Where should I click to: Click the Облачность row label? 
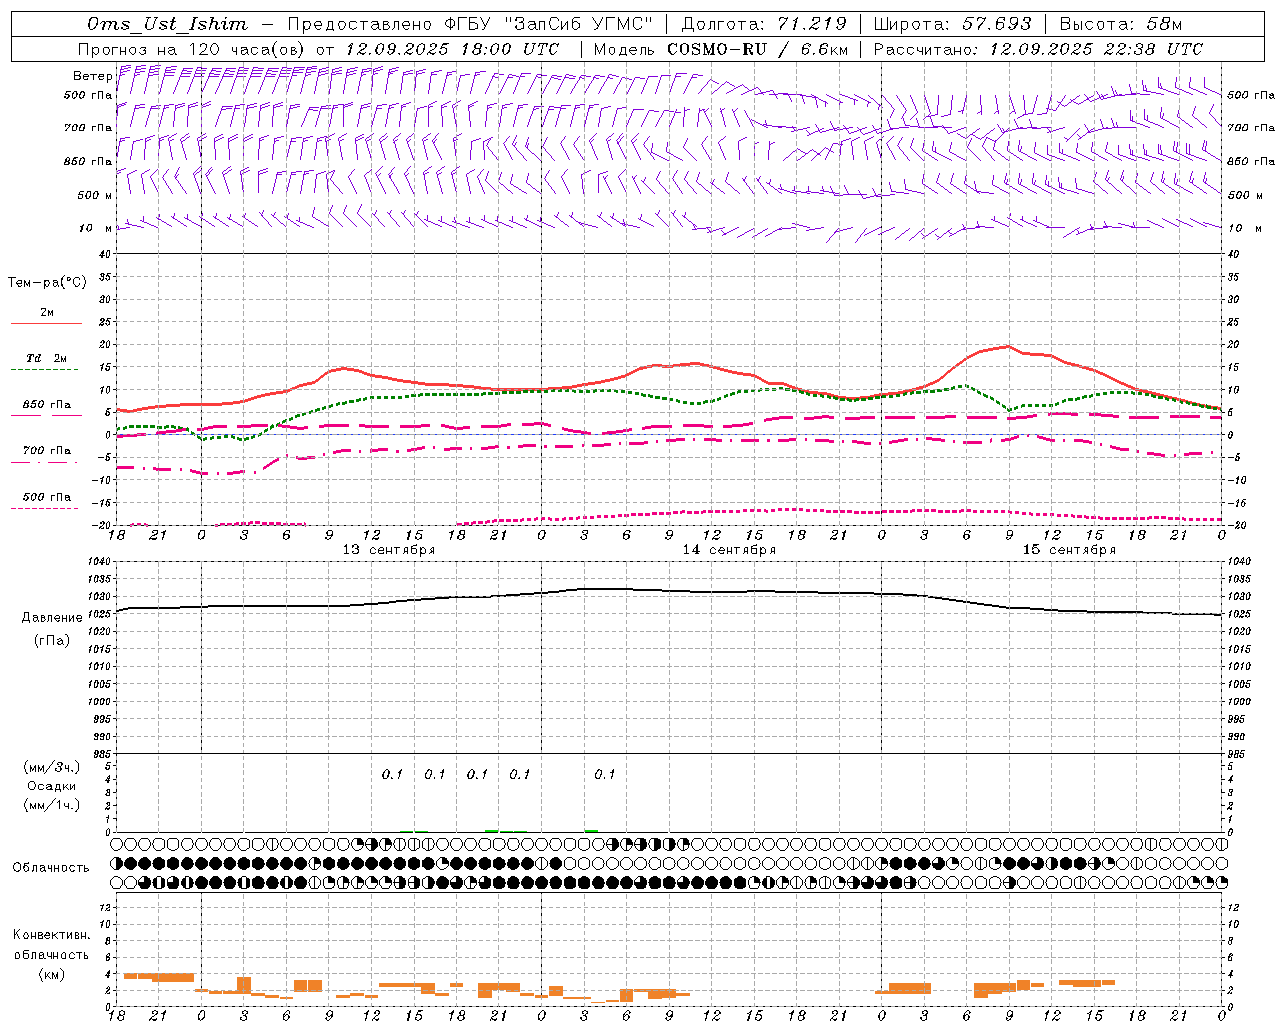(51, 867)
